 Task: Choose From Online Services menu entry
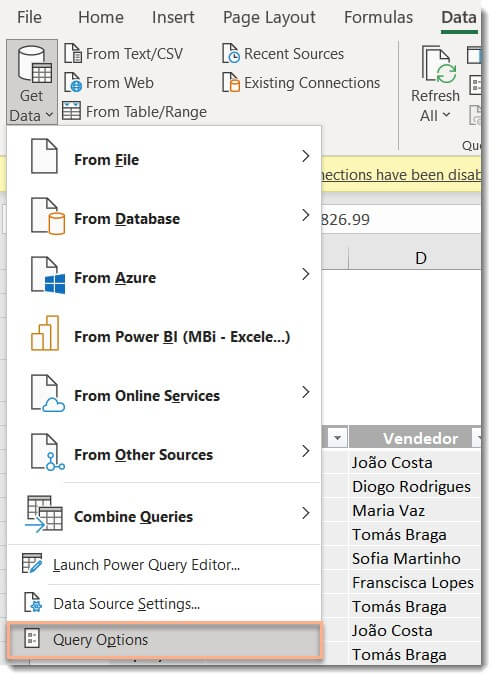click(x=164, y=395)
